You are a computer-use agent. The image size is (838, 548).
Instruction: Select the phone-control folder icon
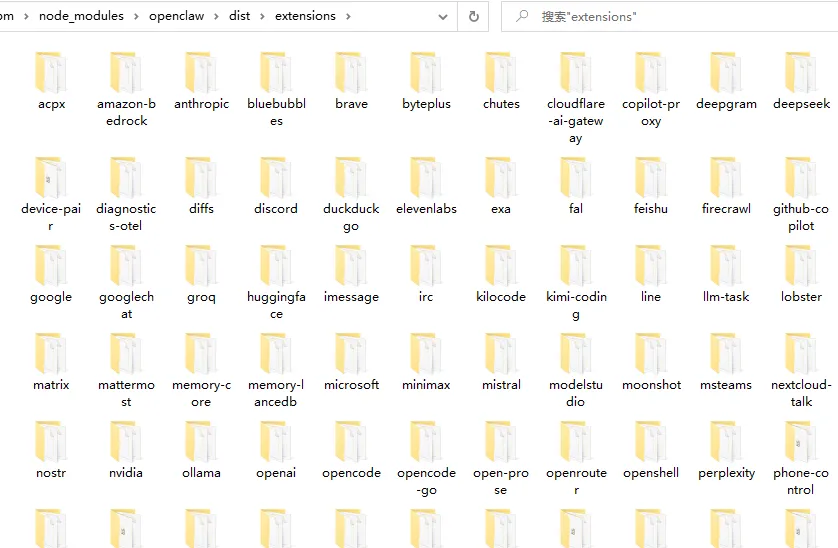(x=801, y=442)
